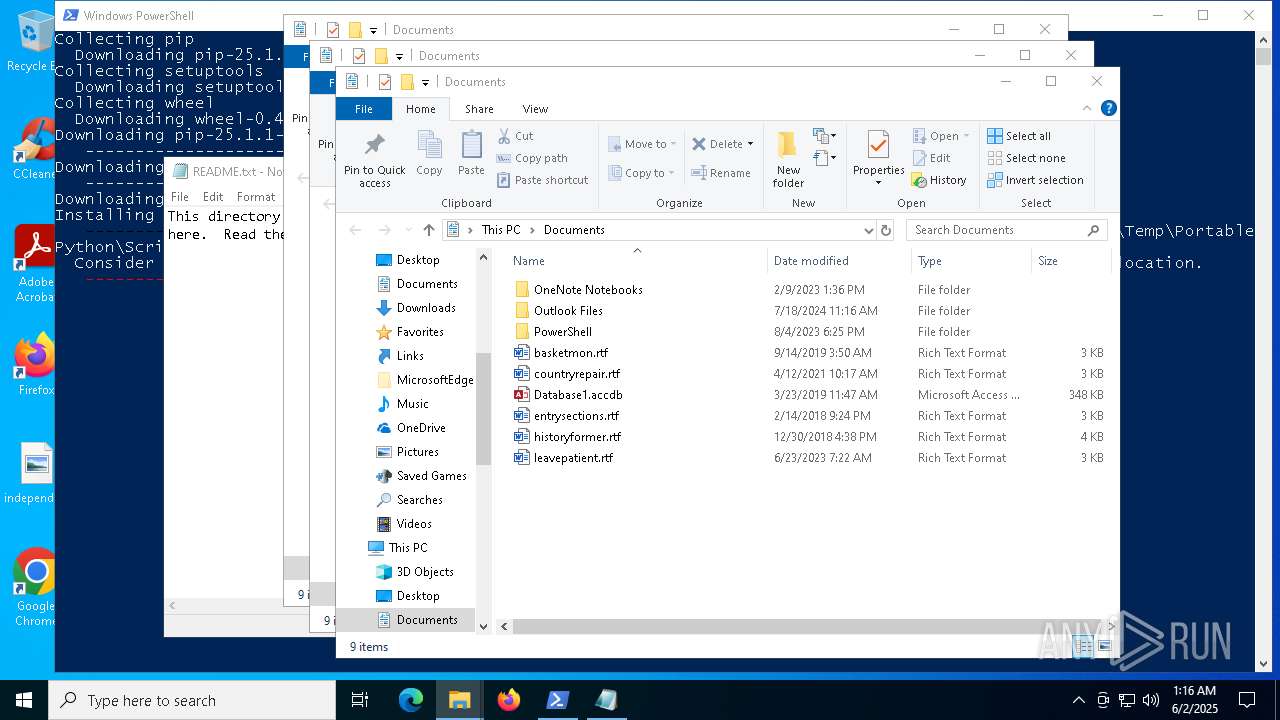Viewport: 1280px width, 720px height.
Task: Open the Move to dropdown
Action: coord(642,144)
